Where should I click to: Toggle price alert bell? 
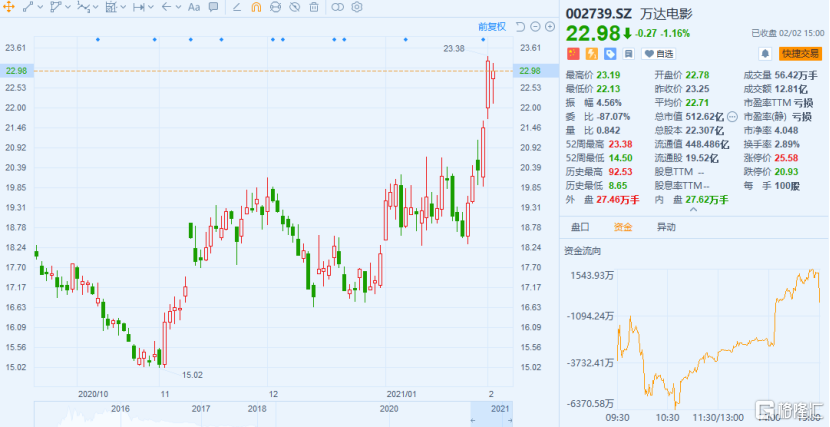765,53
